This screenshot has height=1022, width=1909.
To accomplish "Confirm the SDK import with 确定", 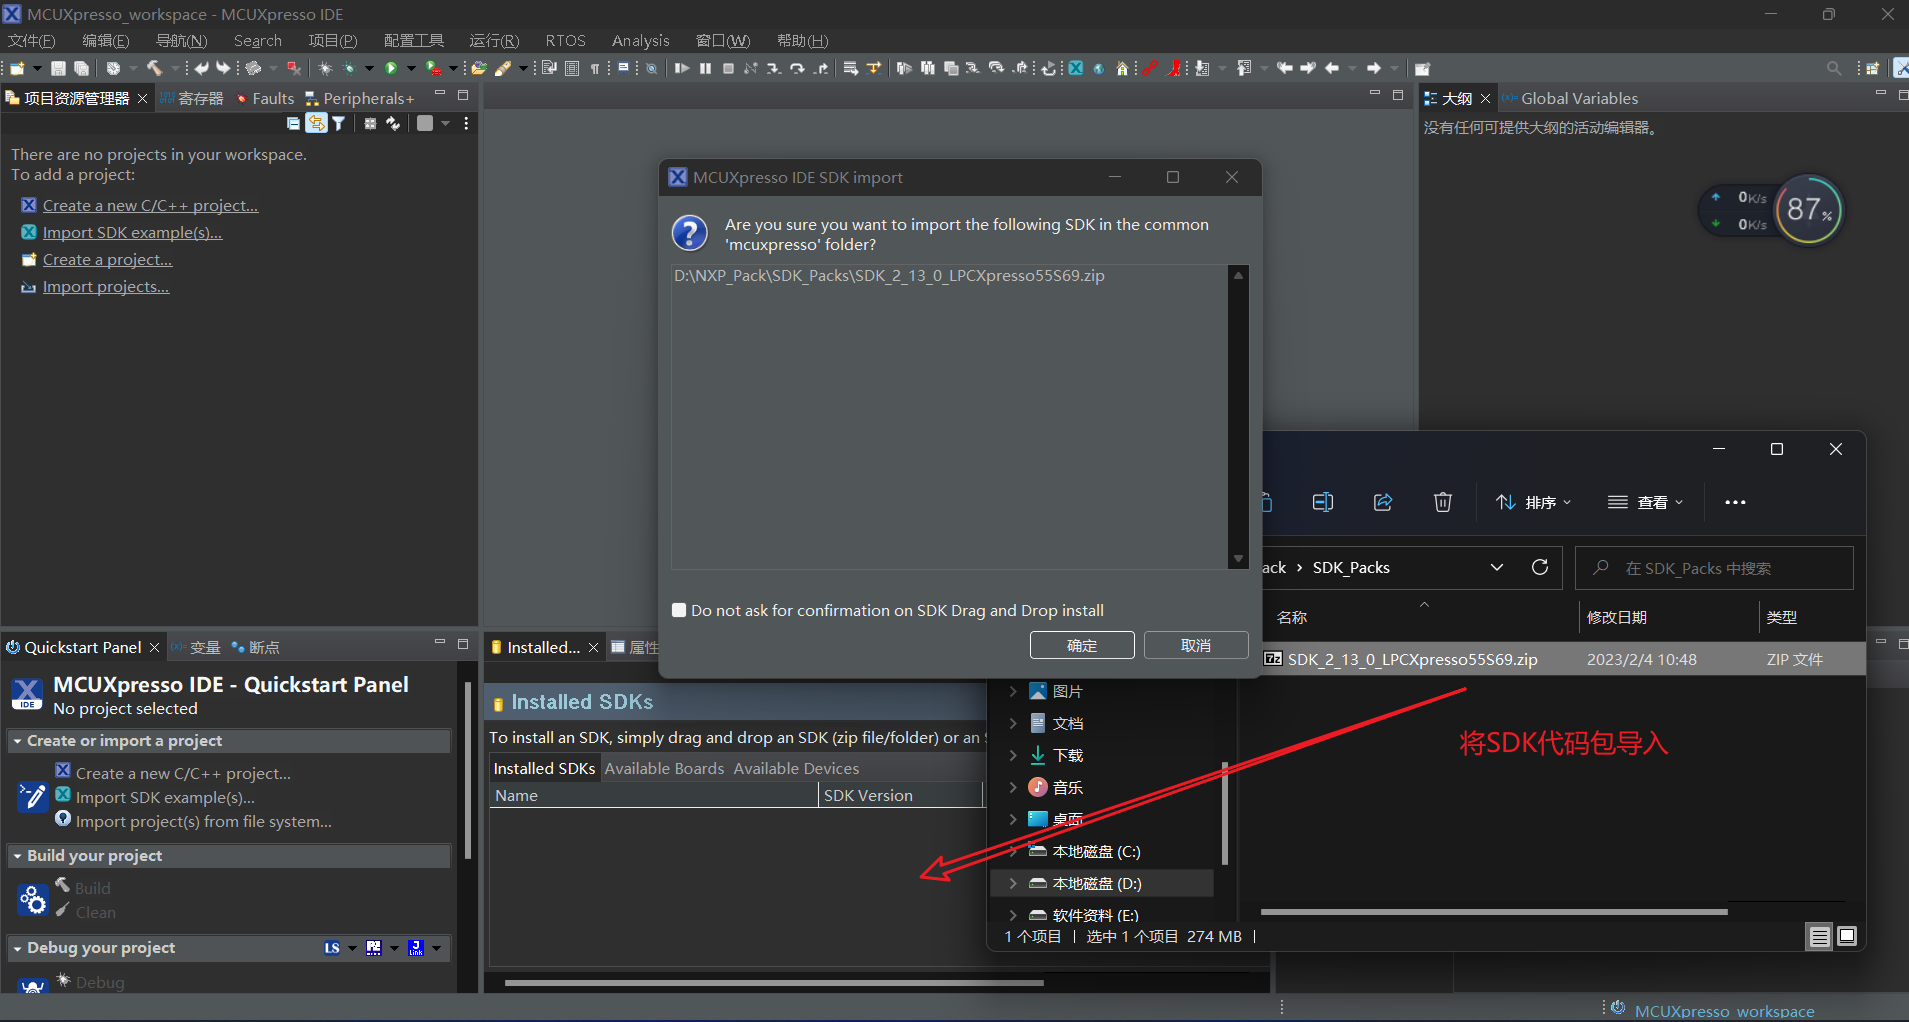I will (x=1082, y=645).
